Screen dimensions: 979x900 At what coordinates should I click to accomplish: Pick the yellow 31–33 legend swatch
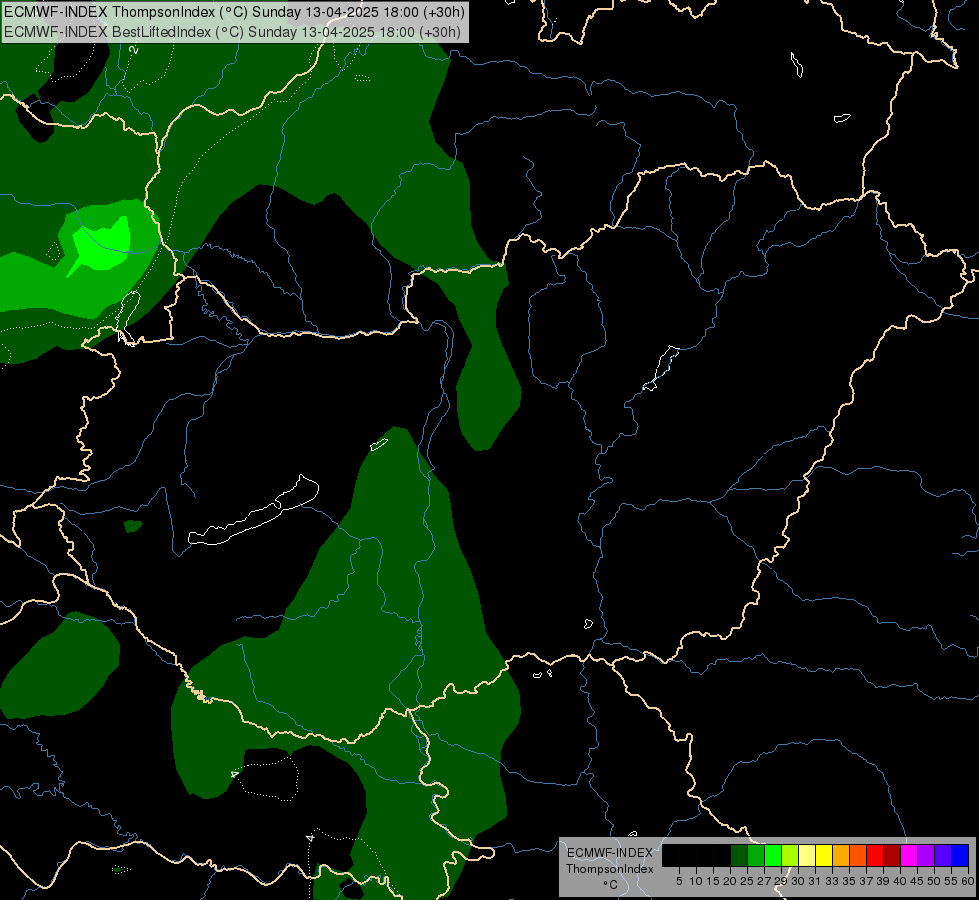click(x=824, y=855)
